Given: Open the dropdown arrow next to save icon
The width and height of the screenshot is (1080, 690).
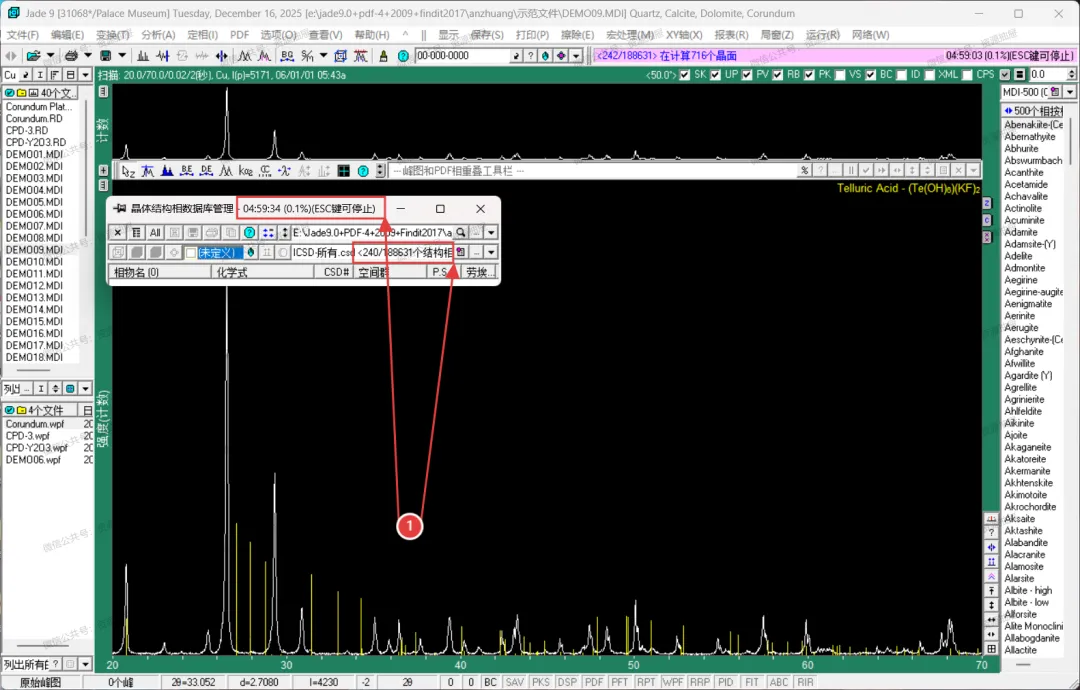Looking at the screenshot, I should [x=122, y=56].
